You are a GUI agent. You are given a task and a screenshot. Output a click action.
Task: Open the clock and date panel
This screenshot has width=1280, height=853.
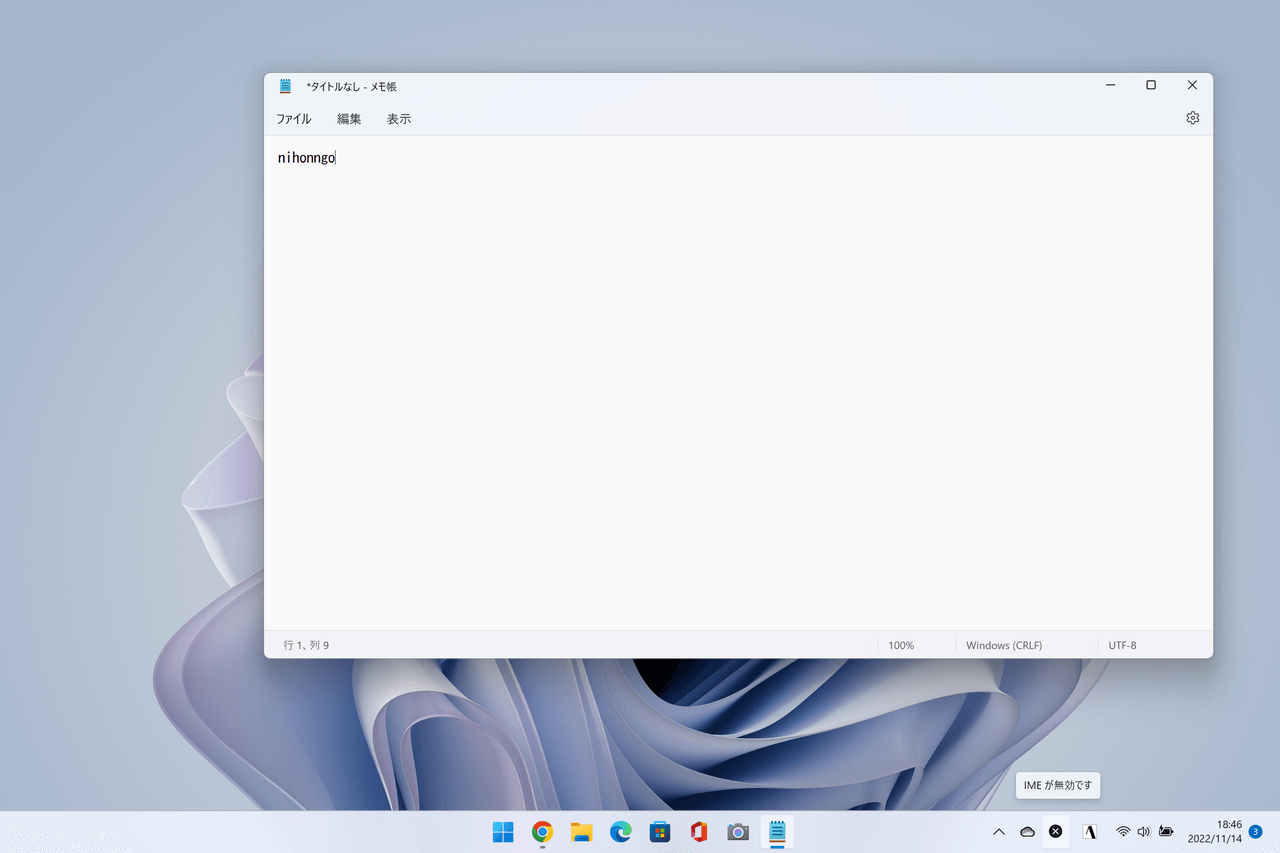pyautogui.click(x=1214, y=832)
